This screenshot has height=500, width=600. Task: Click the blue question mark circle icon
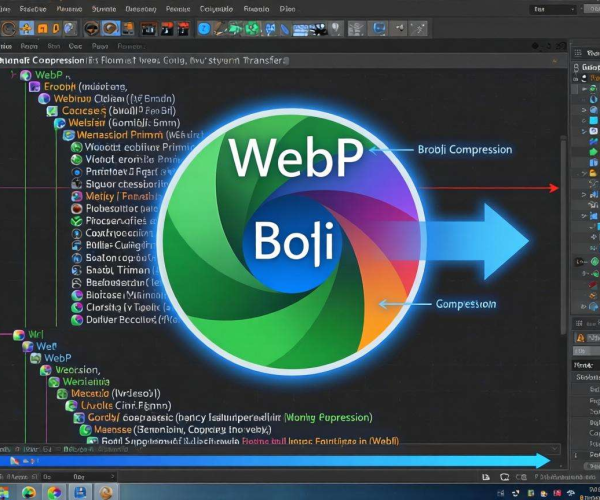pyautogui.click(x=204, y=29)
